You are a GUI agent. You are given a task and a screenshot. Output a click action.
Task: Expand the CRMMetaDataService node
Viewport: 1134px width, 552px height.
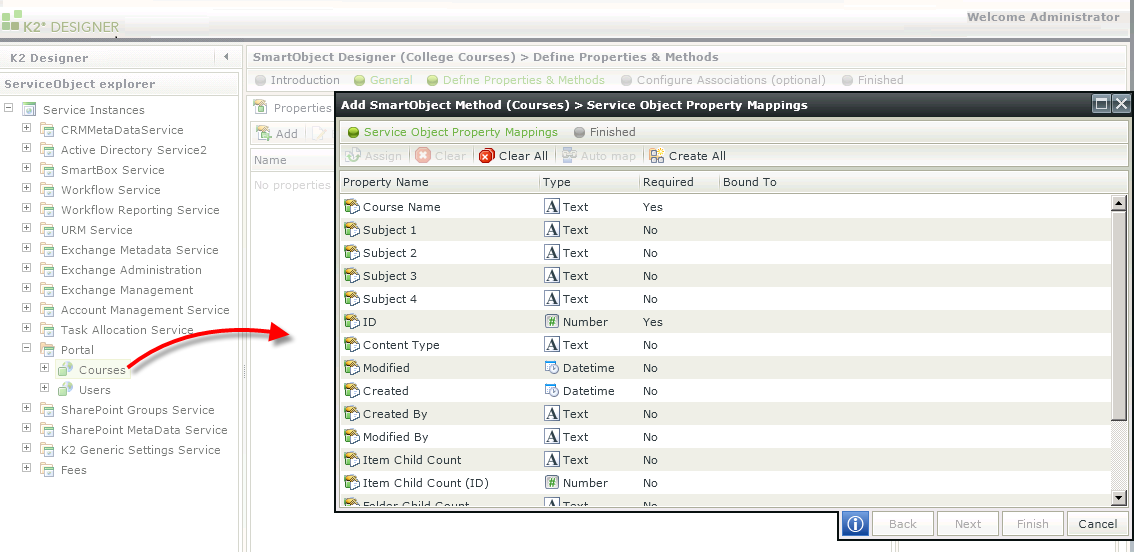(27, 128)
